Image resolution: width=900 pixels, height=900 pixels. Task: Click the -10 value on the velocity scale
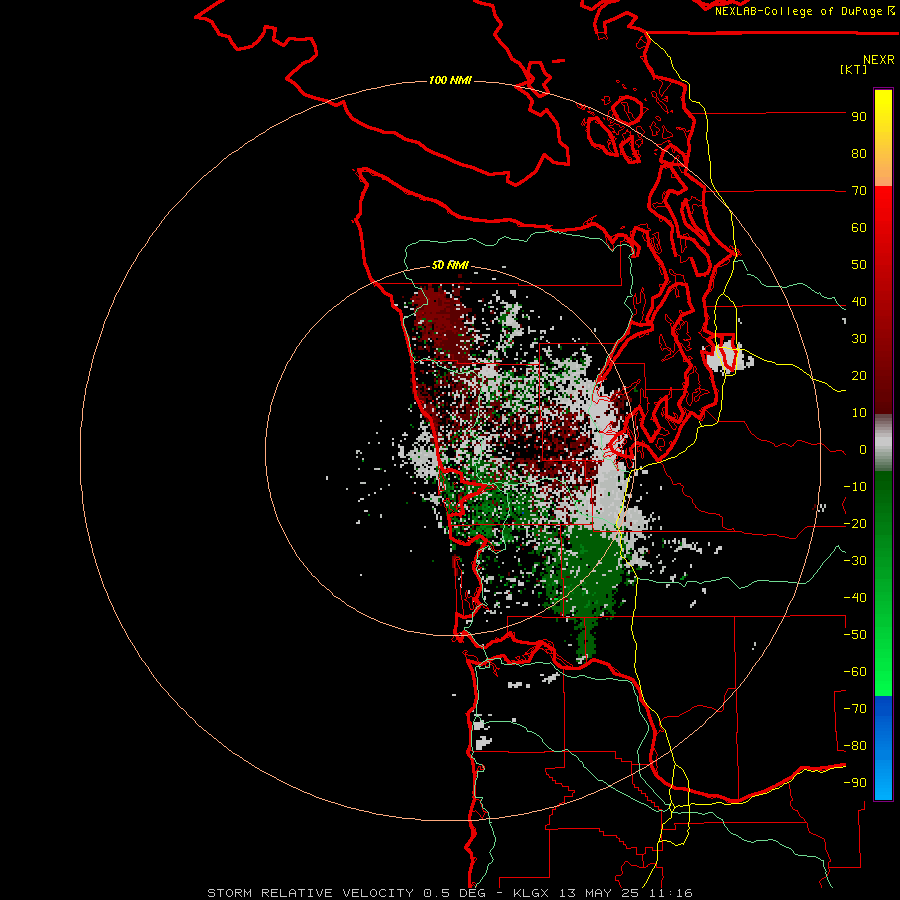pos(855,487)
